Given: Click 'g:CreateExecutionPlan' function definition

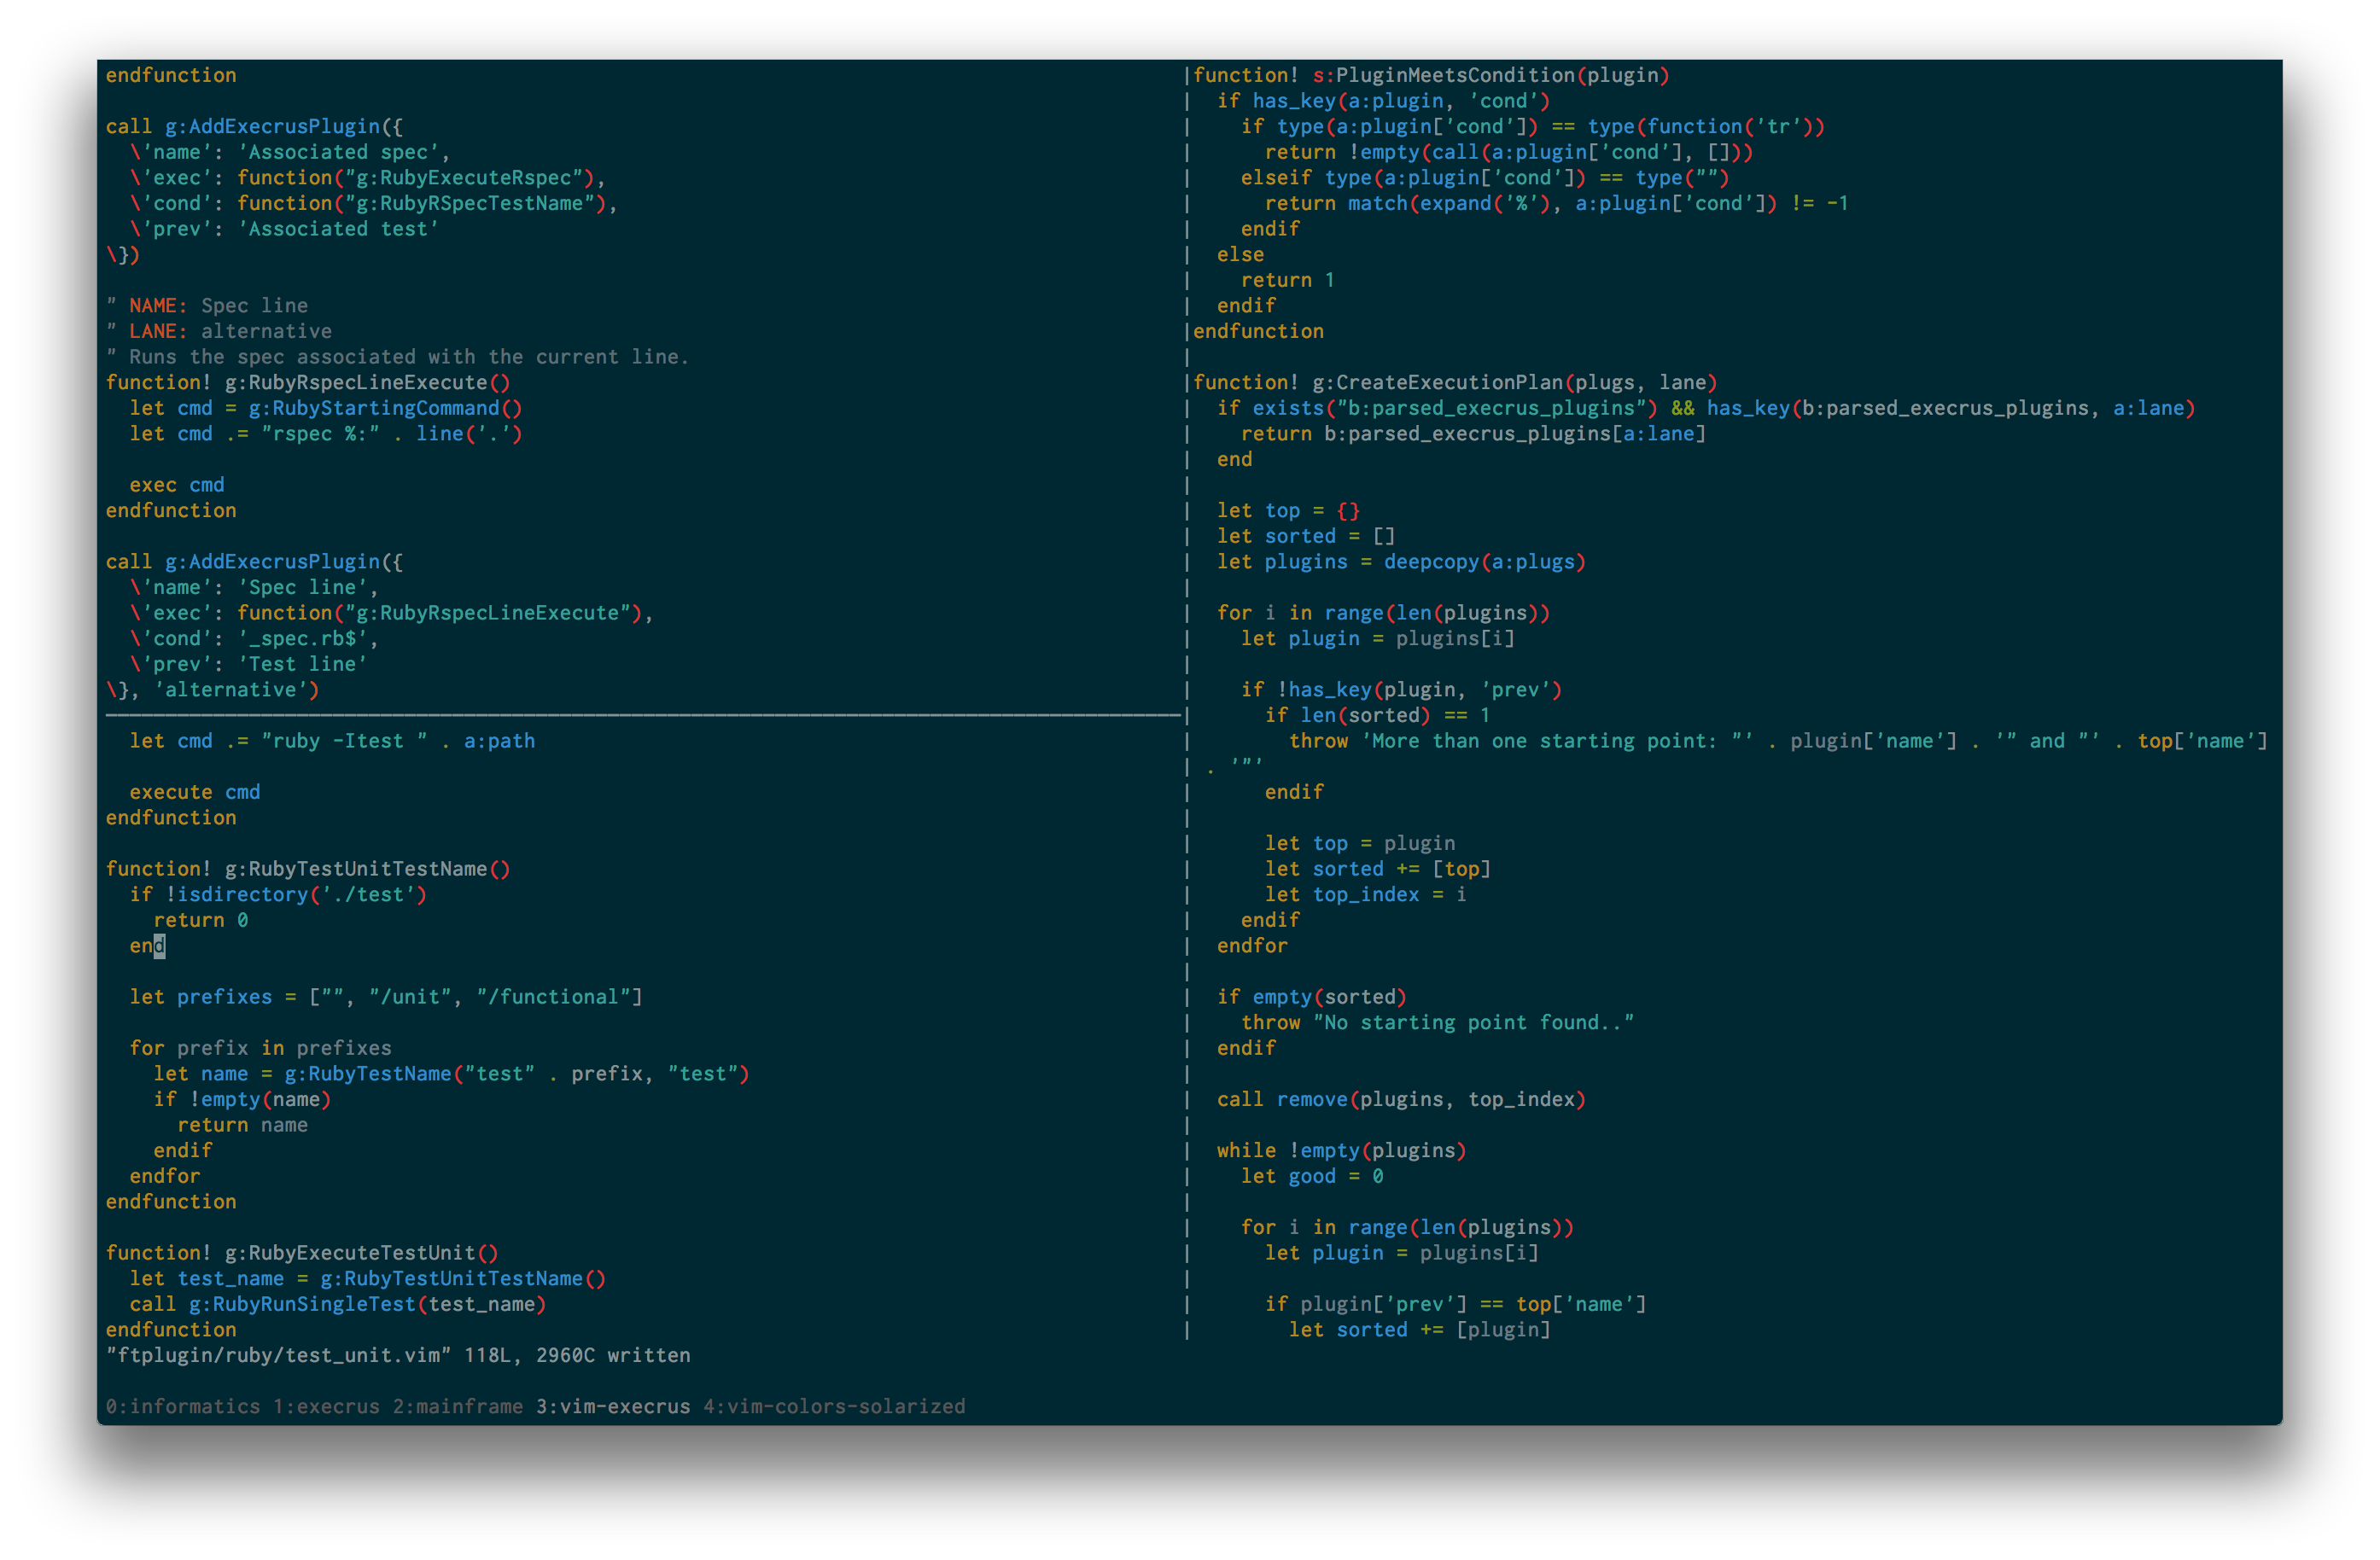Looking at the screenshot, I should (1437, 383).
